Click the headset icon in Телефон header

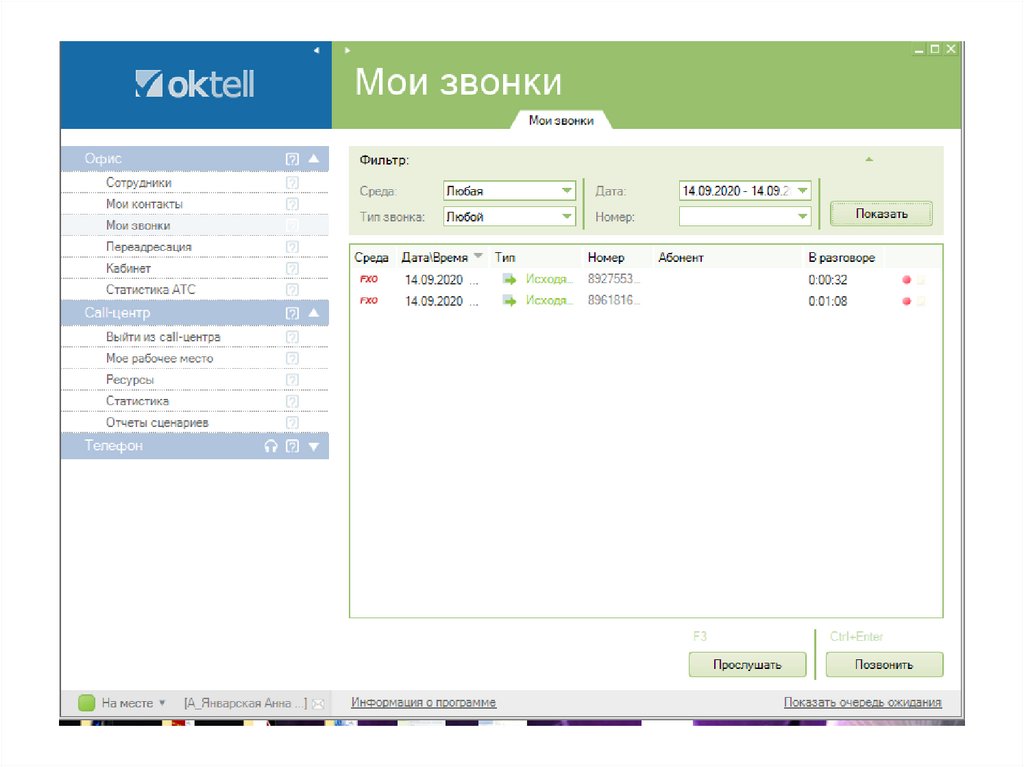[x=271, y=446]
